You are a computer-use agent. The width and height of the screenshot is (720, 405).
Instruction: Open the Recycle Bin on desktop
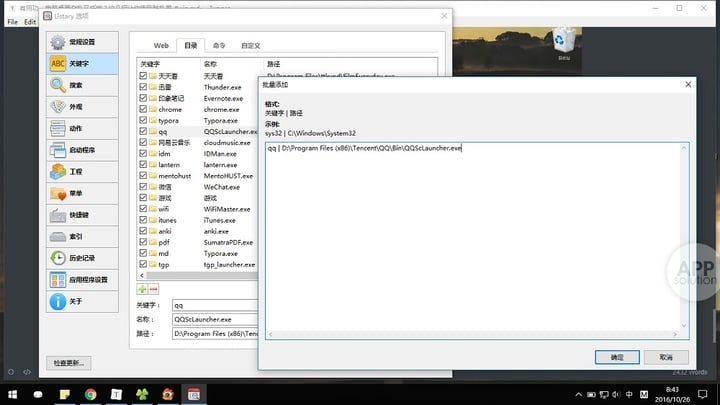click(x=563, y=43)
